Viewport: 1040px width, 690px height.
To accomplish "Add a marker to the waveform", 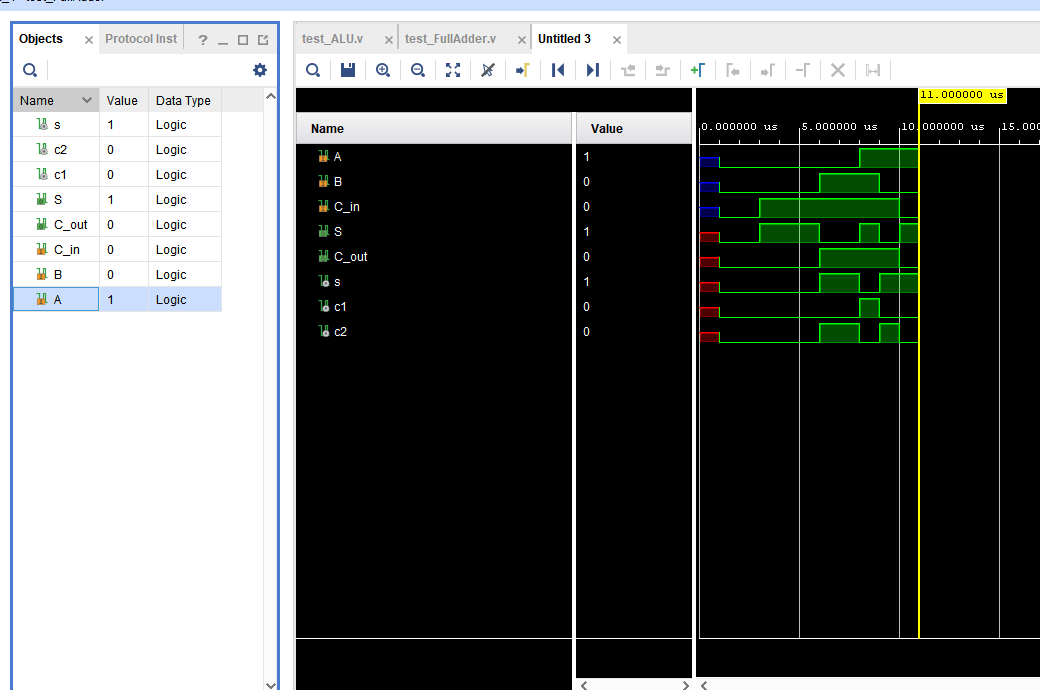I will click(x=698, y=70).
